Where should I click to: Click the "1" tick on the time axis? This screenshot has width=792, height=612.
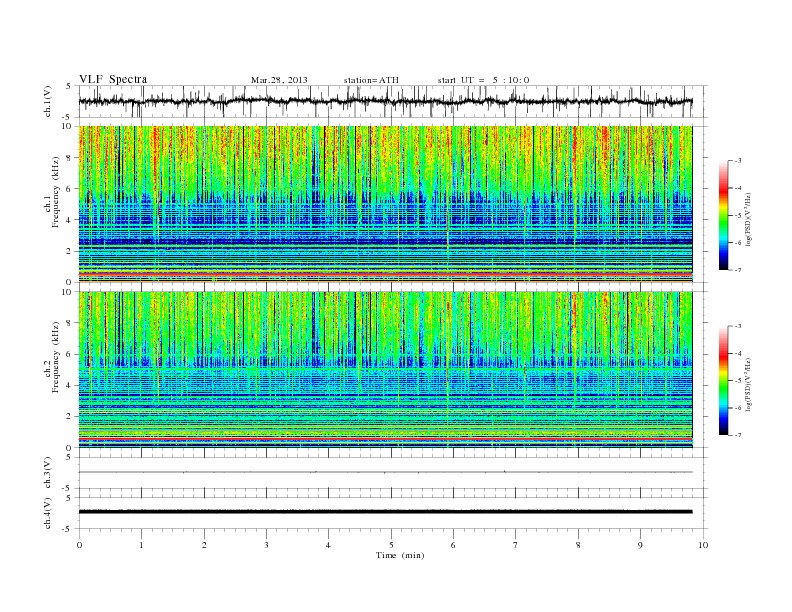coord(141,545)
